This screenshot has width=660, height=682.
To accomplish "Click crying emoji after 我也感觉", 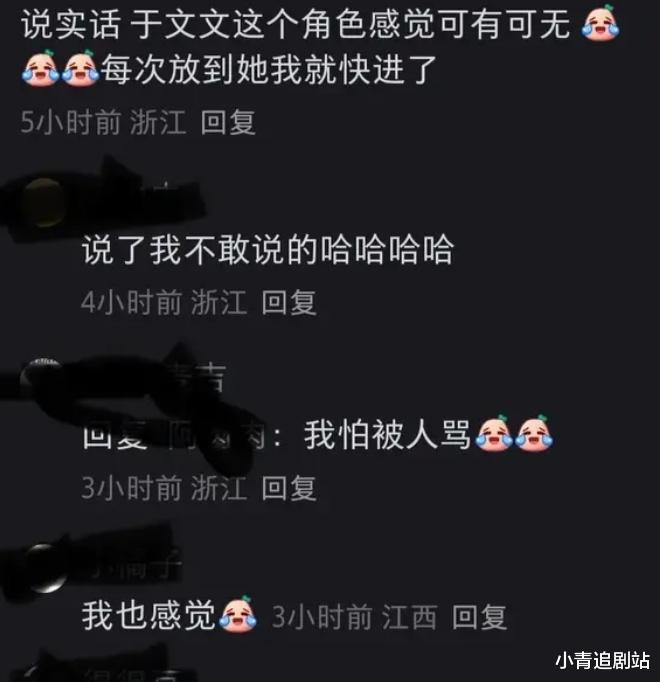I will (x=238, y=614).
